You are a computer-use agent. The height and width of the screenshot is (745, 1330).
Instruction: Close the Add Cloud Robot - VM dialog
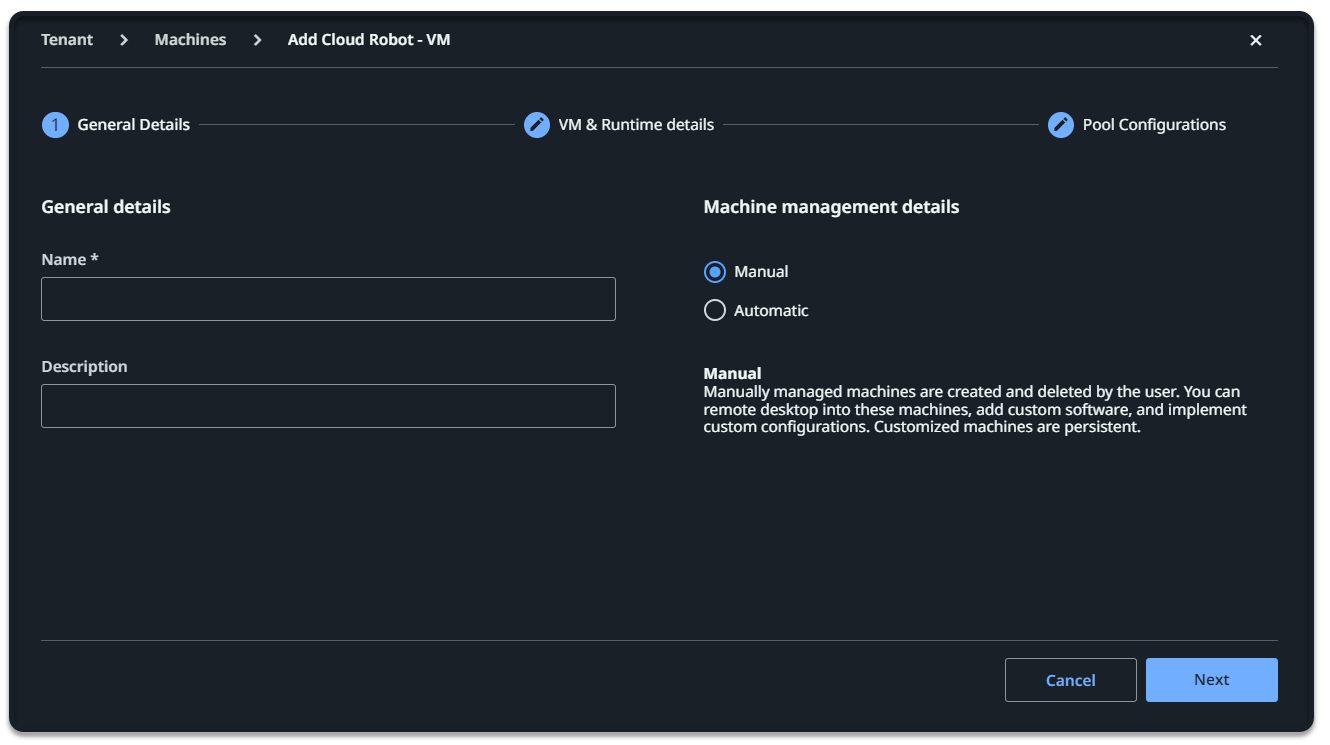point(1256,40)
